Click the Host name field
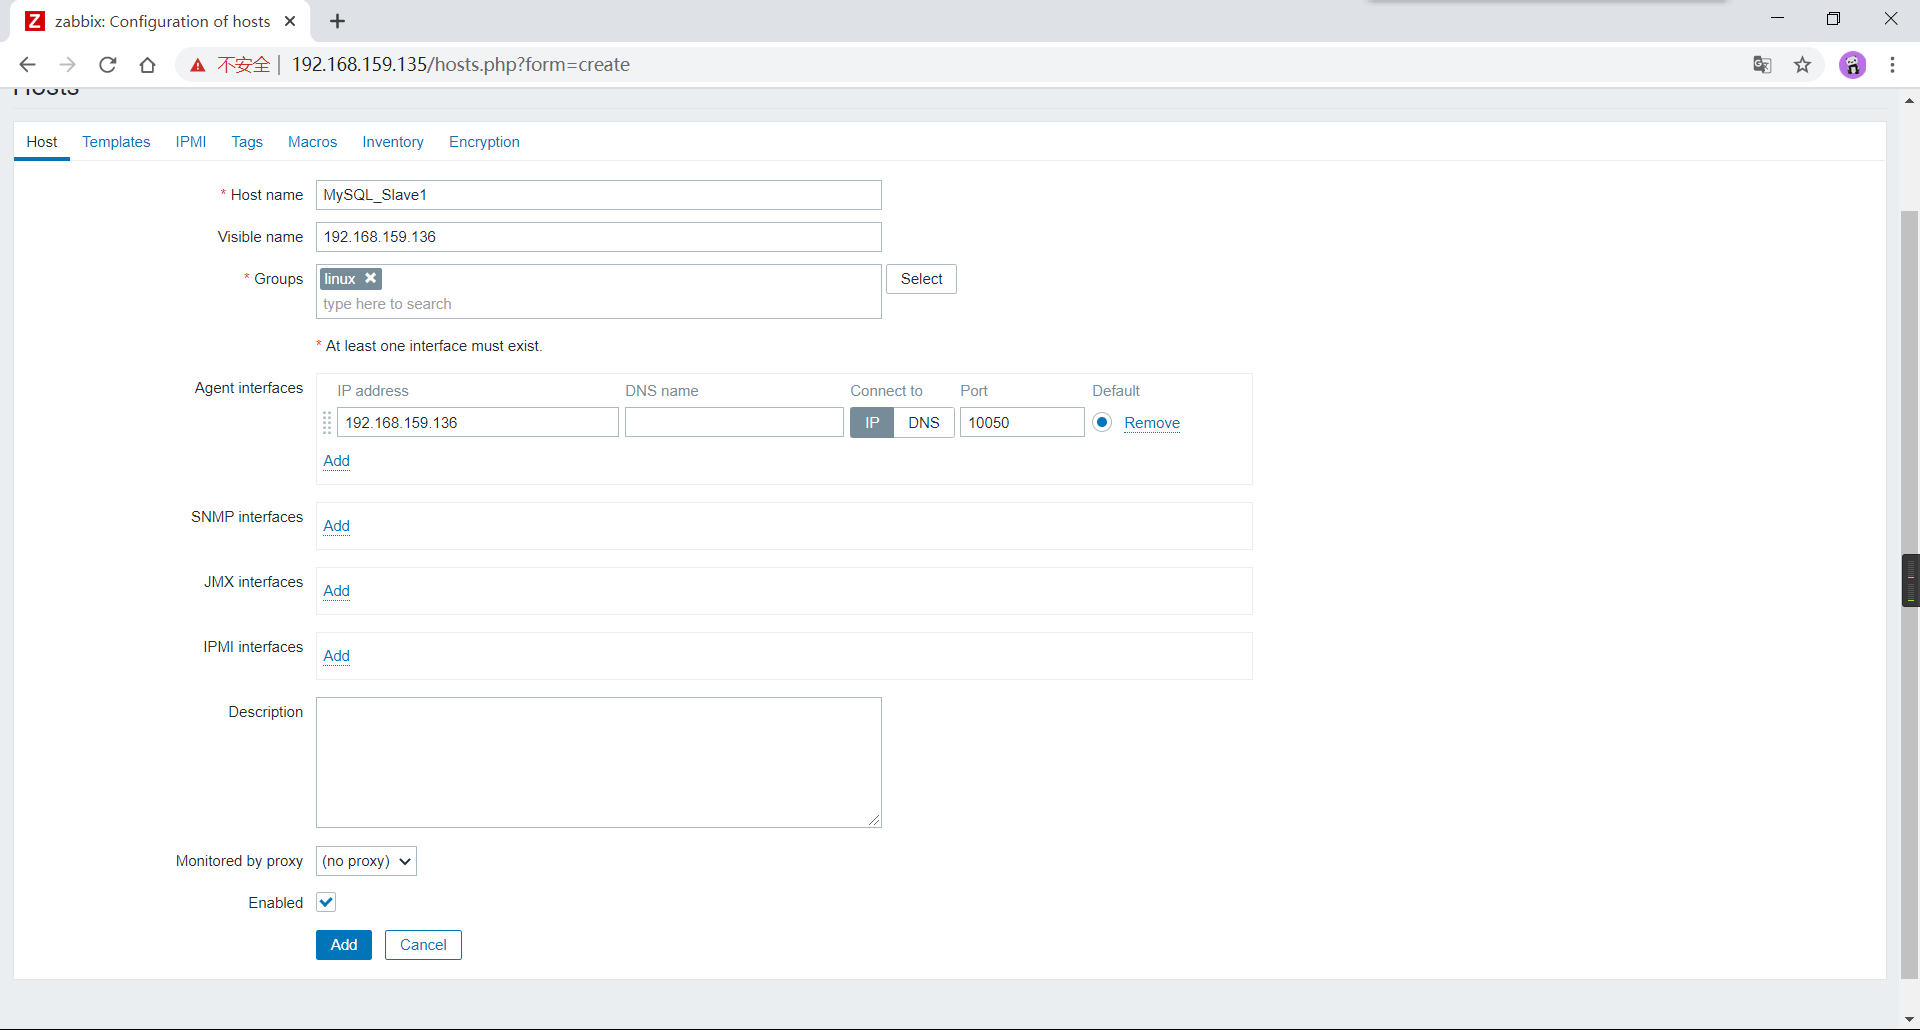The image size is (1920, 1030). [599, 195]
